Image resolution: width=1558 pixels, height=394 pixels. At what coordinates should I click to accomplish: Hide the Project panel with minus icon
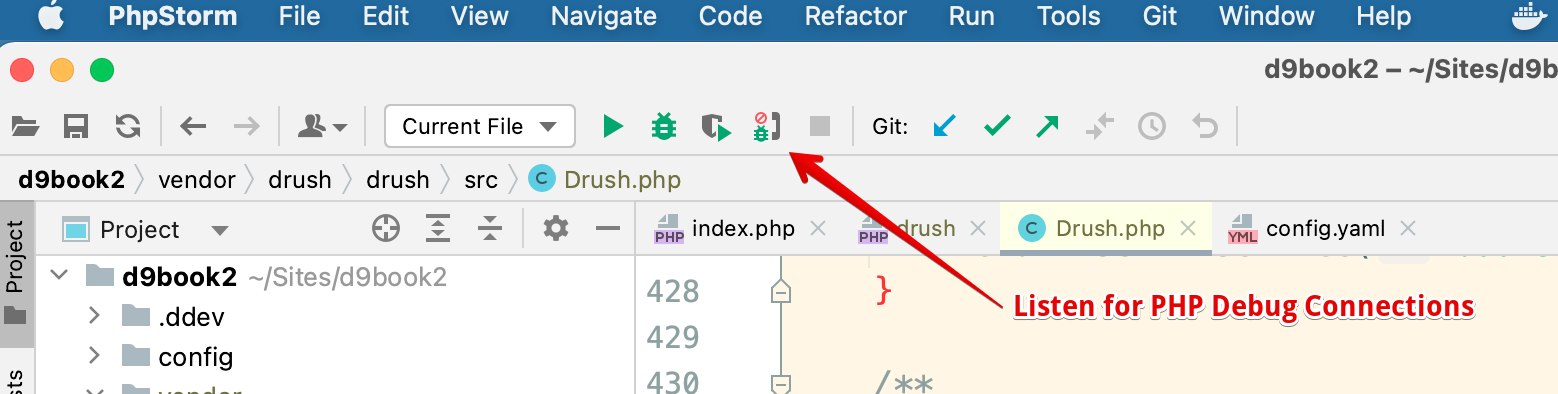tap(608, 229)
